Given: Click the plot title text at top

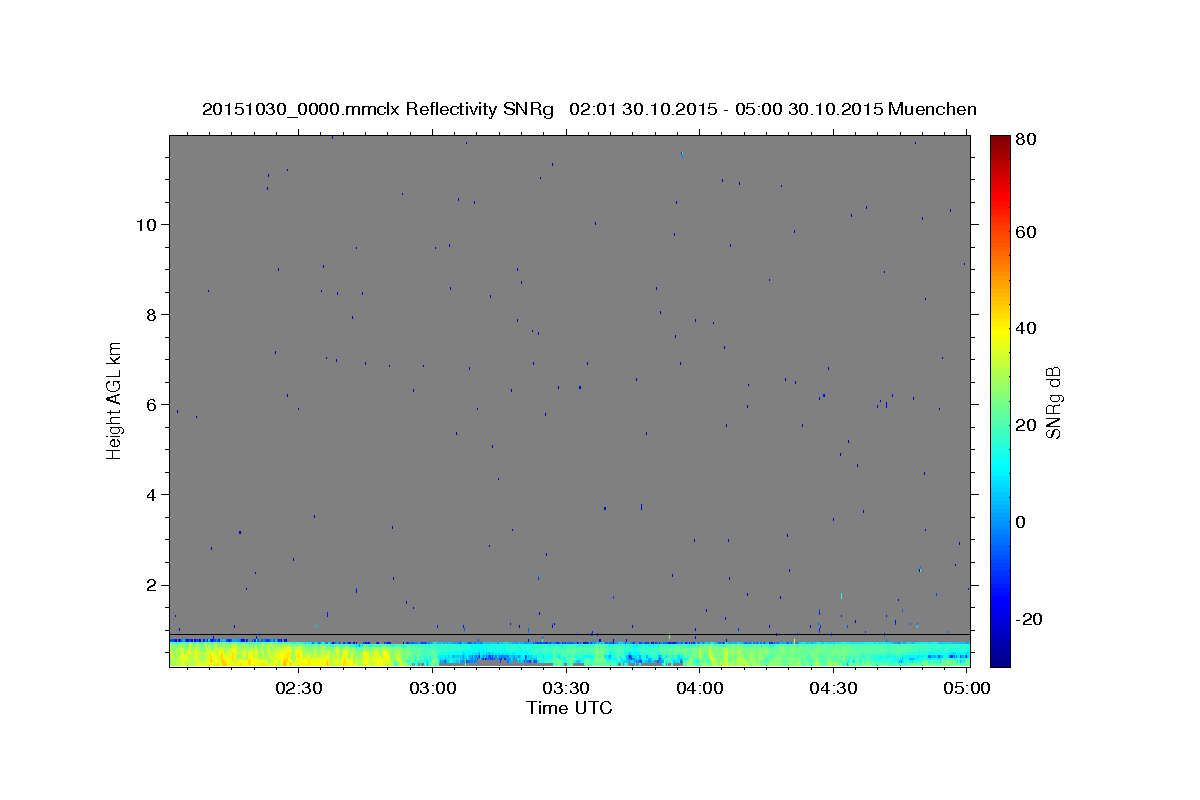Looking at the screenshot, I should coord(589,109).
